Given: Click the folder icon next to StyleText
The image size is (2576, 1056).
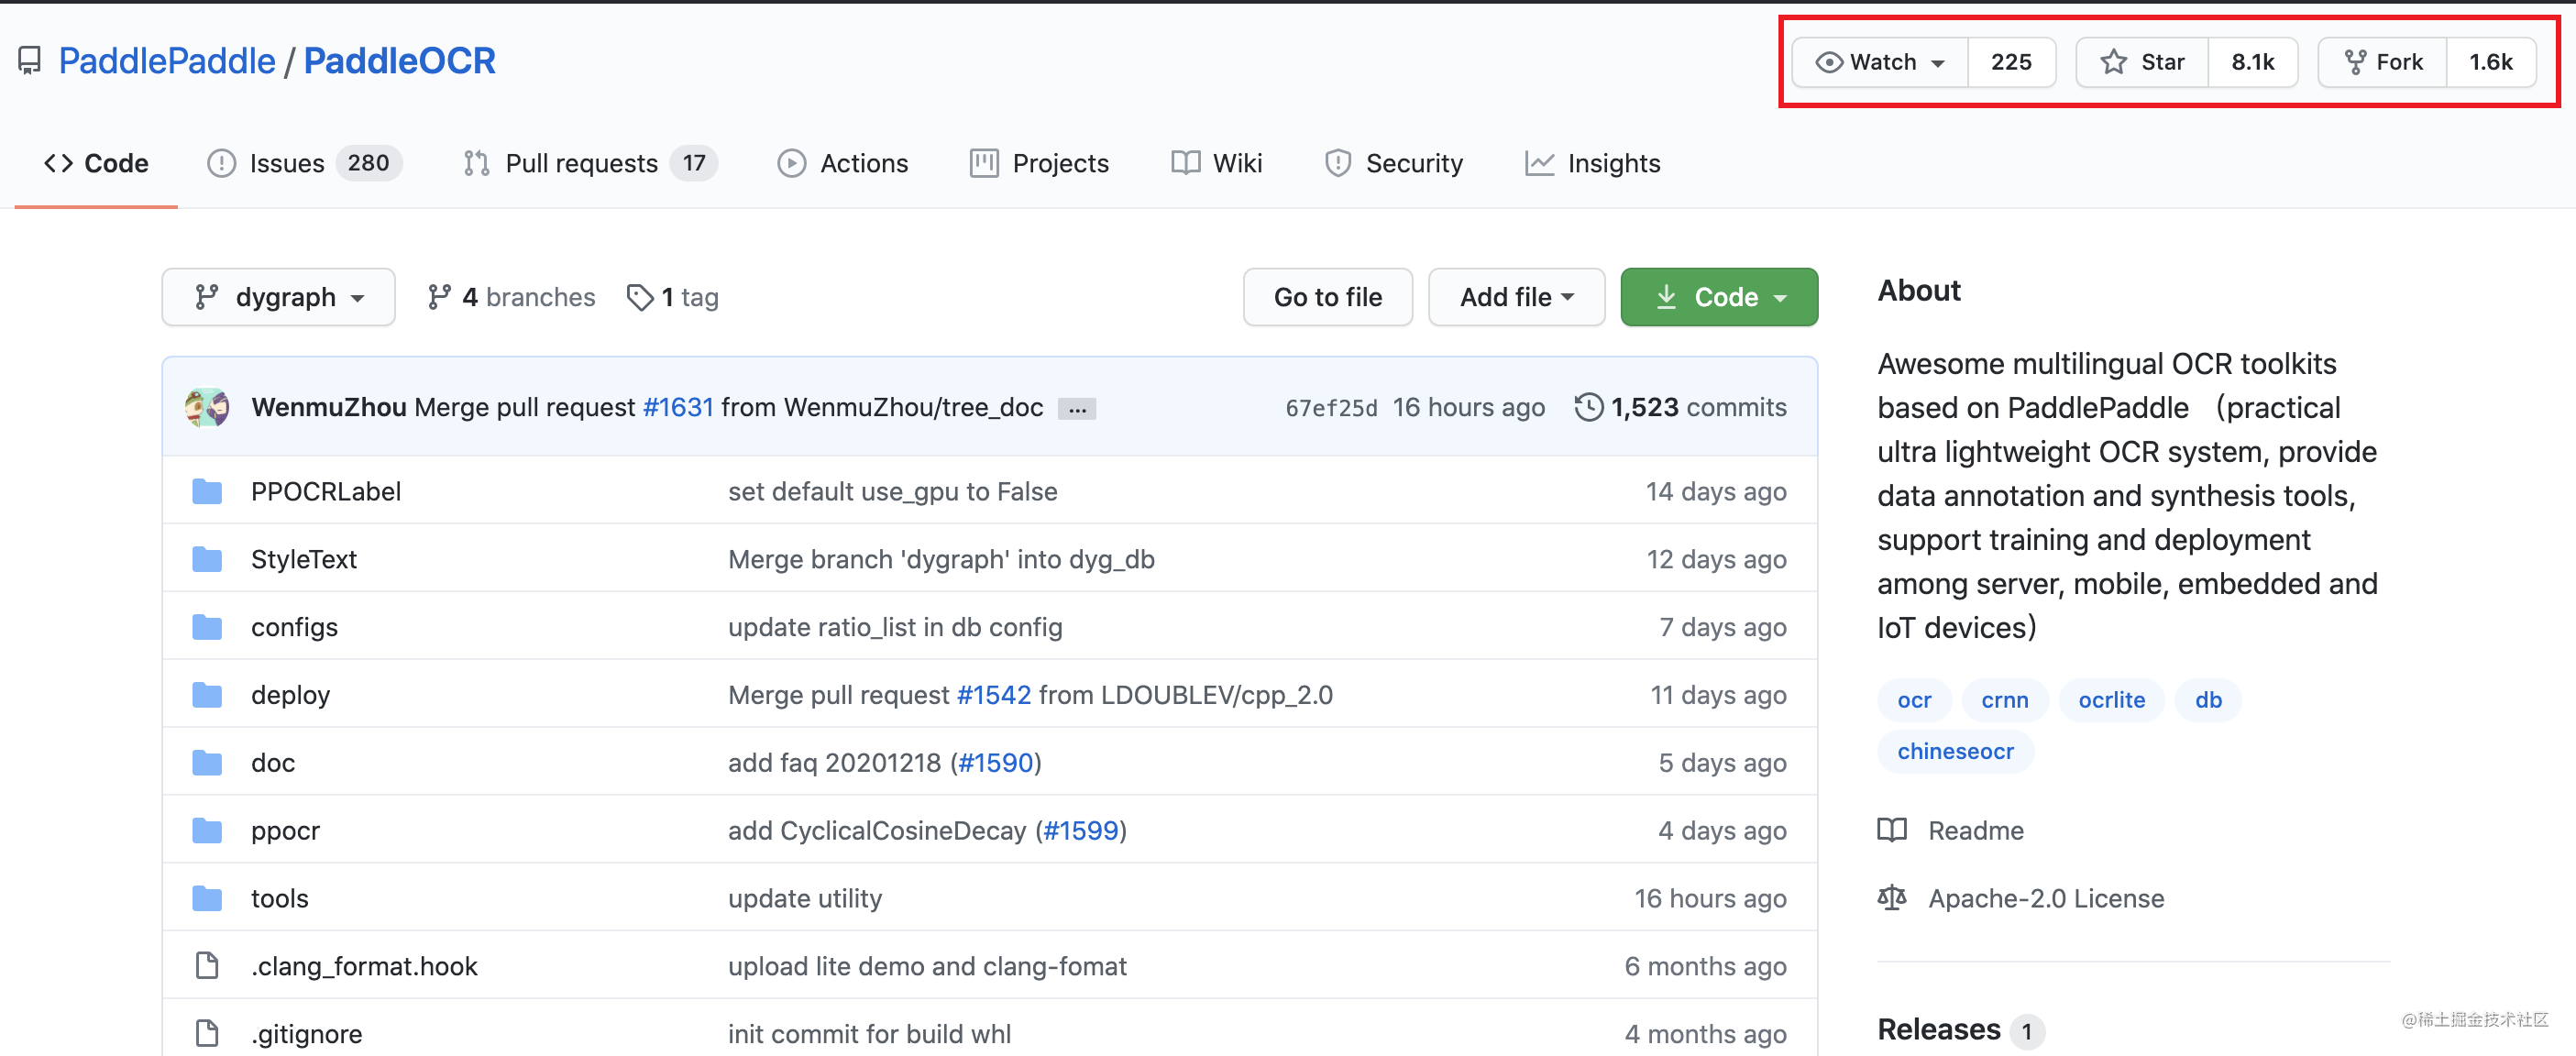Looking at the screenshot, I should pos(207,559).
